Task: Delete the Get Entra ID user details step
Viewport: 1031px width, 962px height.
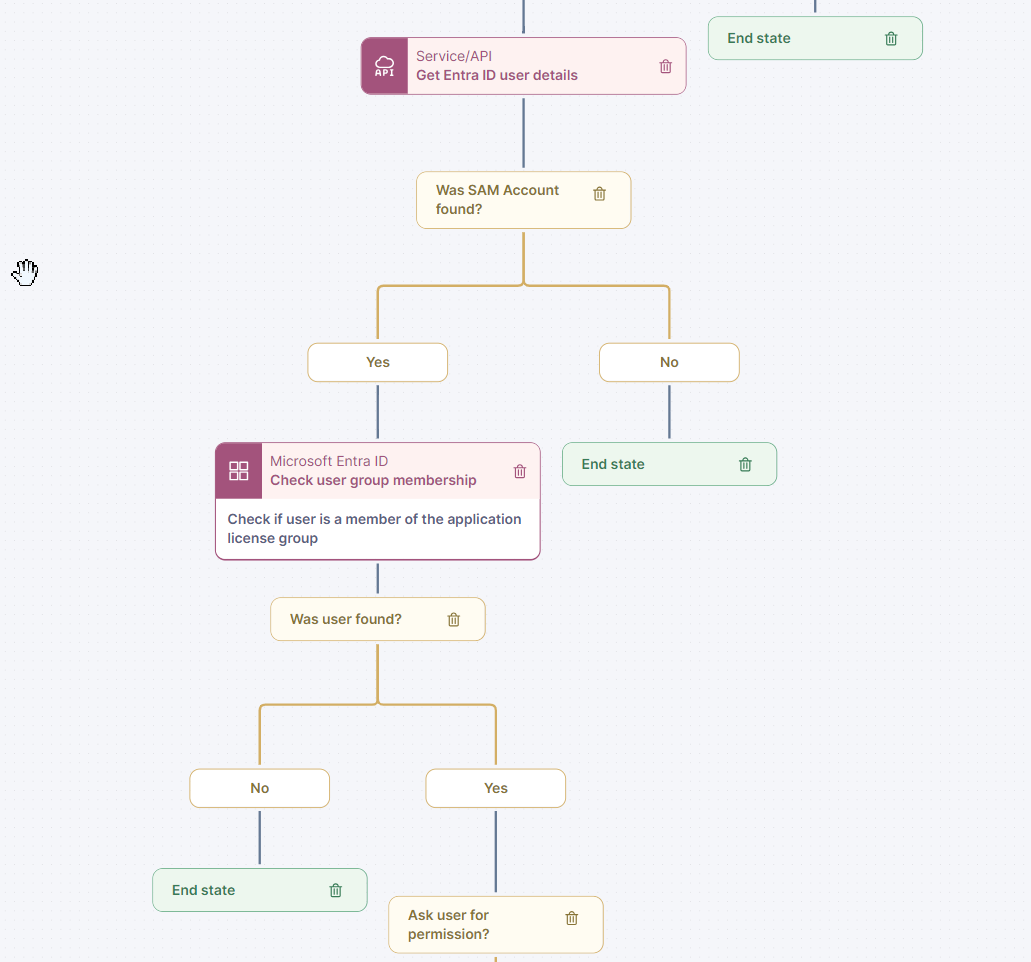Action: click(666, 66)
